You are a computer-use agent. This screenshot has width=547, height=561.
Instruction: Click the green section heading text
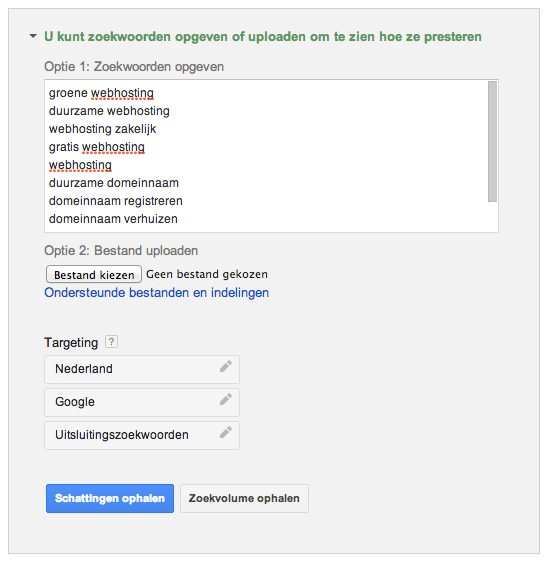pyautogui.click(x=263, y=36)
